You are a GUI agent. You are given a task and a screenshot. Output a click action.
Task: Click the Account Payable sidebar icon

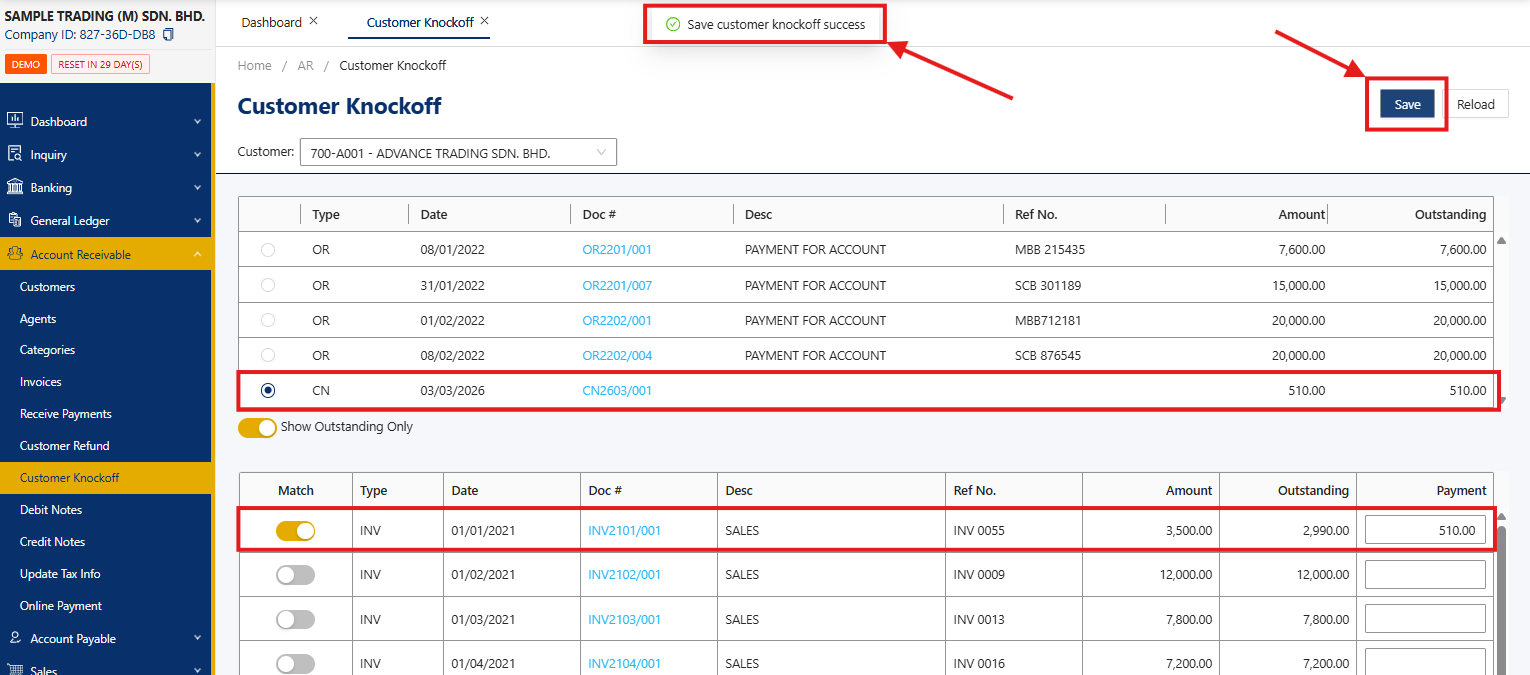pyautogui.click(x=15, y=638)
